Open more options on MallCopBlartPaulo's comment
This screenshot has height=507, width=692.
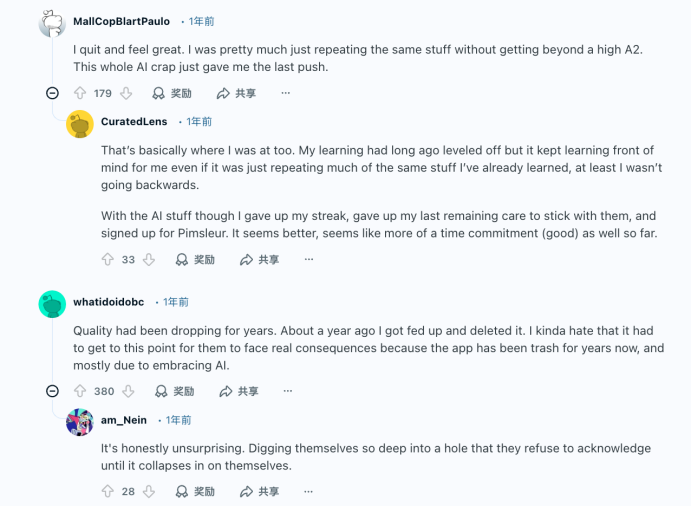[x=286, y=93]
